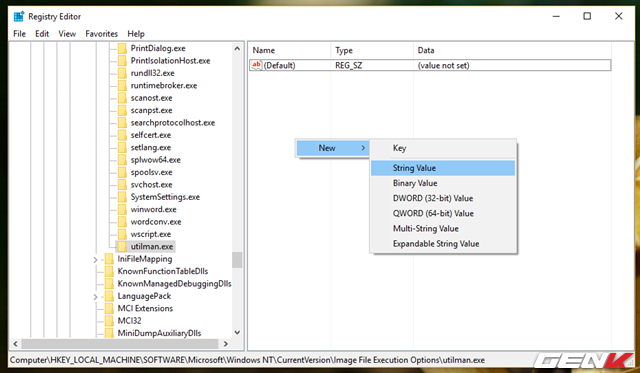The image size is (640, 373).
Task: Click the wordconv.exe folder icon
Action: click(x=122, y=222)
